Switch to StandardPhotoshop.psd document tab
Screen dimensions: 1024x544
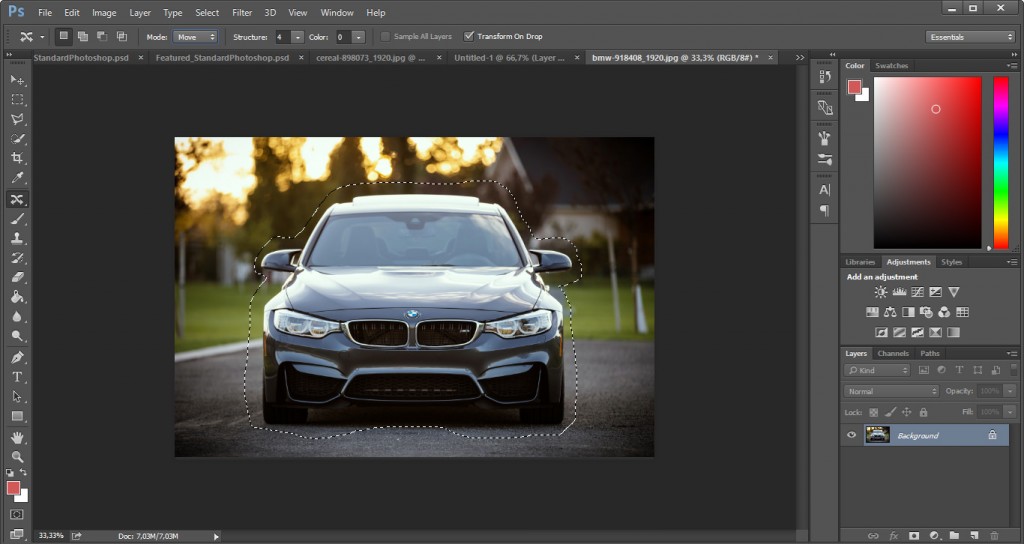pos(81,57)
